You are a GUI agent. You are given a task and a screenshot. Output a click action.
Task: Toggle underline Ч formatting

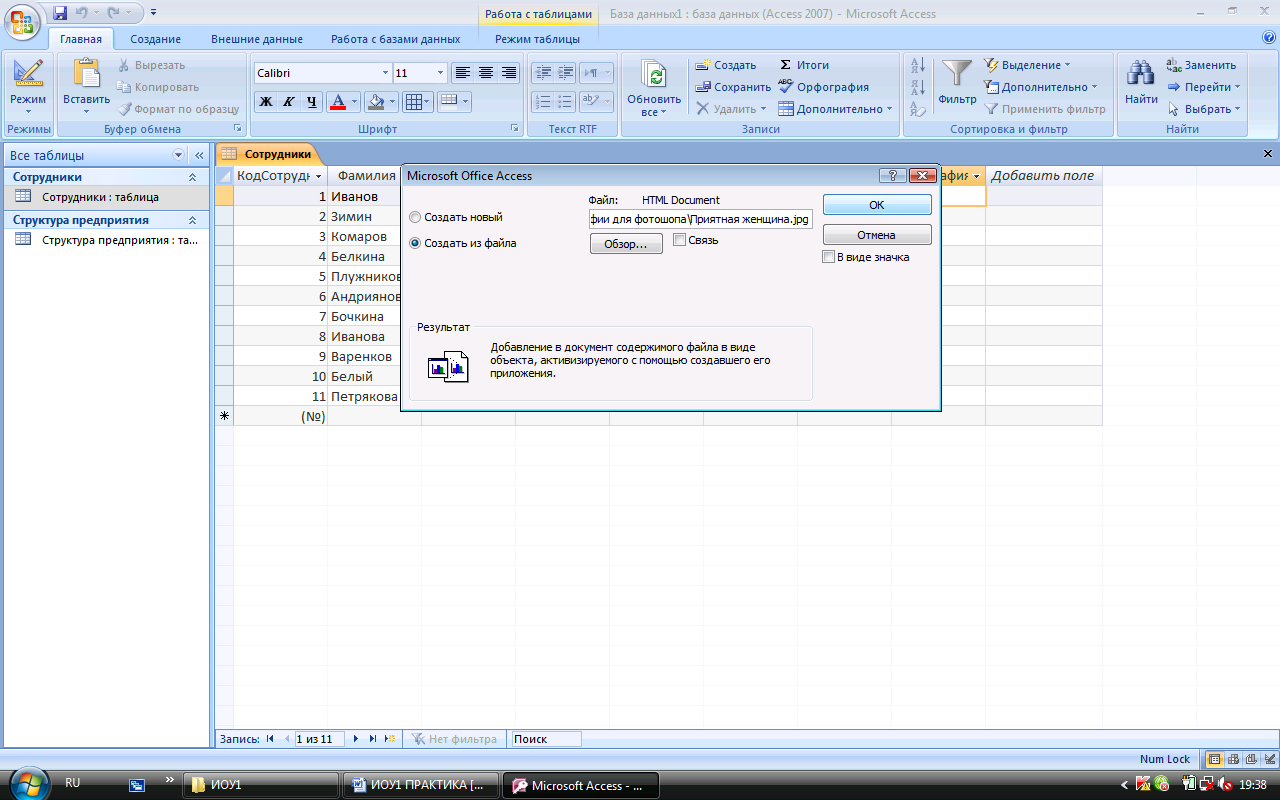pos(311,102)
